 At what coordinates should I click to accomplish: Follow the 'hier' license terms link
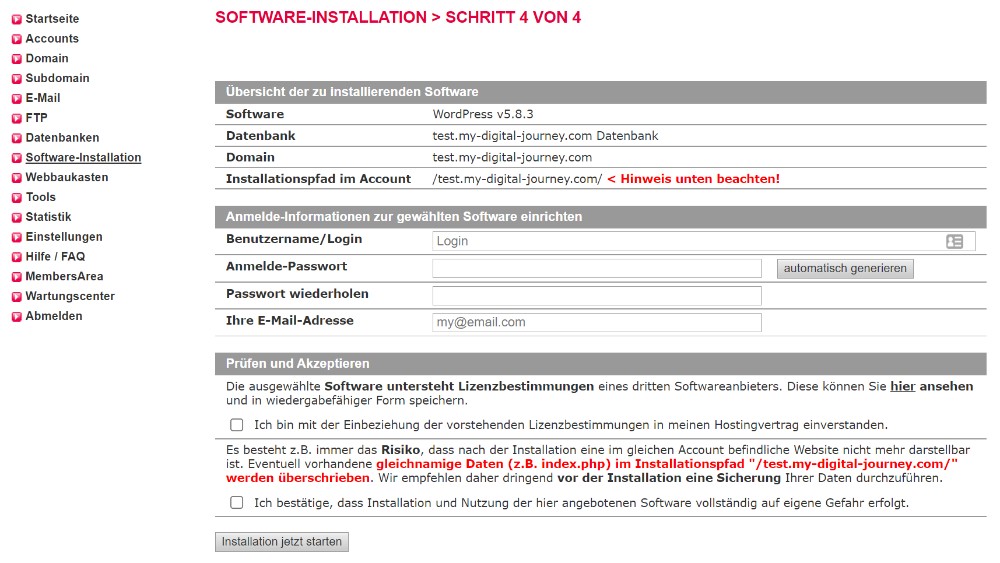tap(903, 386)
